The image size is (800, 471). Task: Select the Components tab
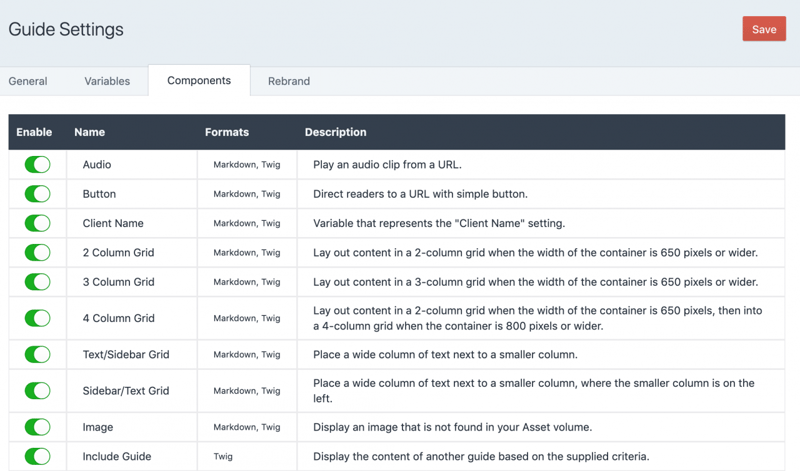[x=199, y=81]
